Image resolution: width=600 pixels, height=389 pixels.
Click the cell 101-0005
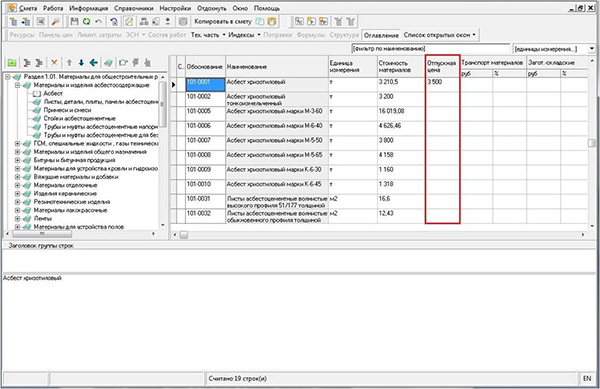pos(205,114)
